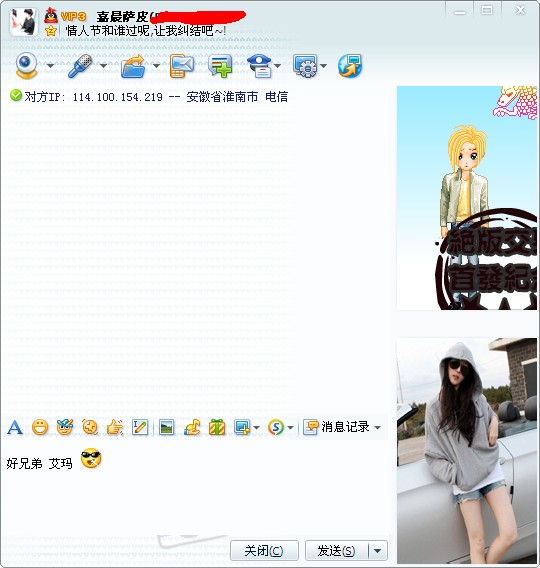This screenshot has height=568, width=540.
Task: Open 消息记录 message history
Action: (336, 427)
